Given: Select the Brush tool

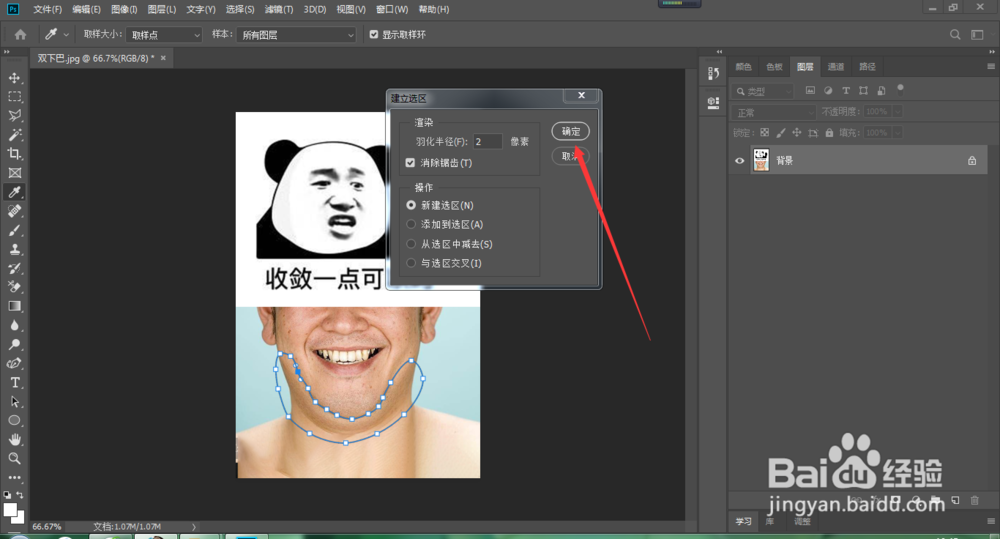Looking at the screenshot, I should pos(15,230).
